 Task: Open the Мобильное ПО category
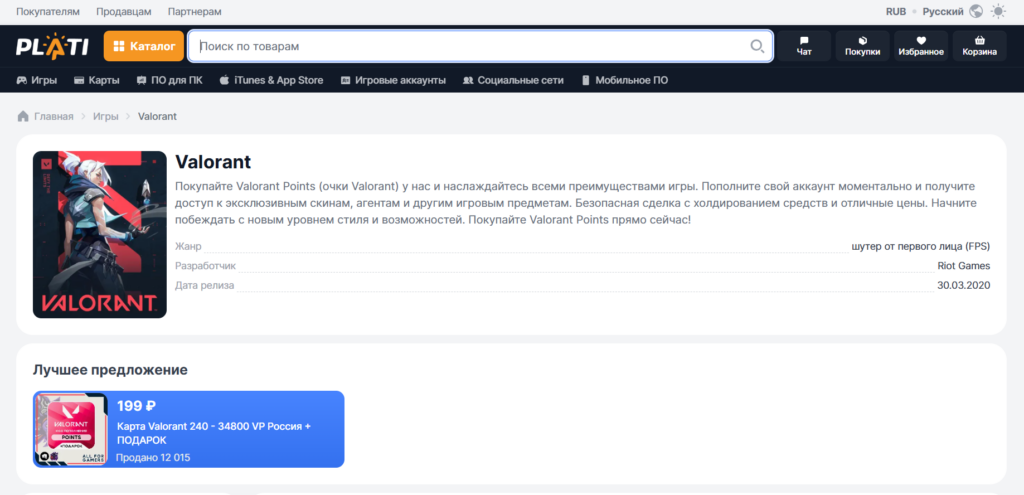(624, 80)
